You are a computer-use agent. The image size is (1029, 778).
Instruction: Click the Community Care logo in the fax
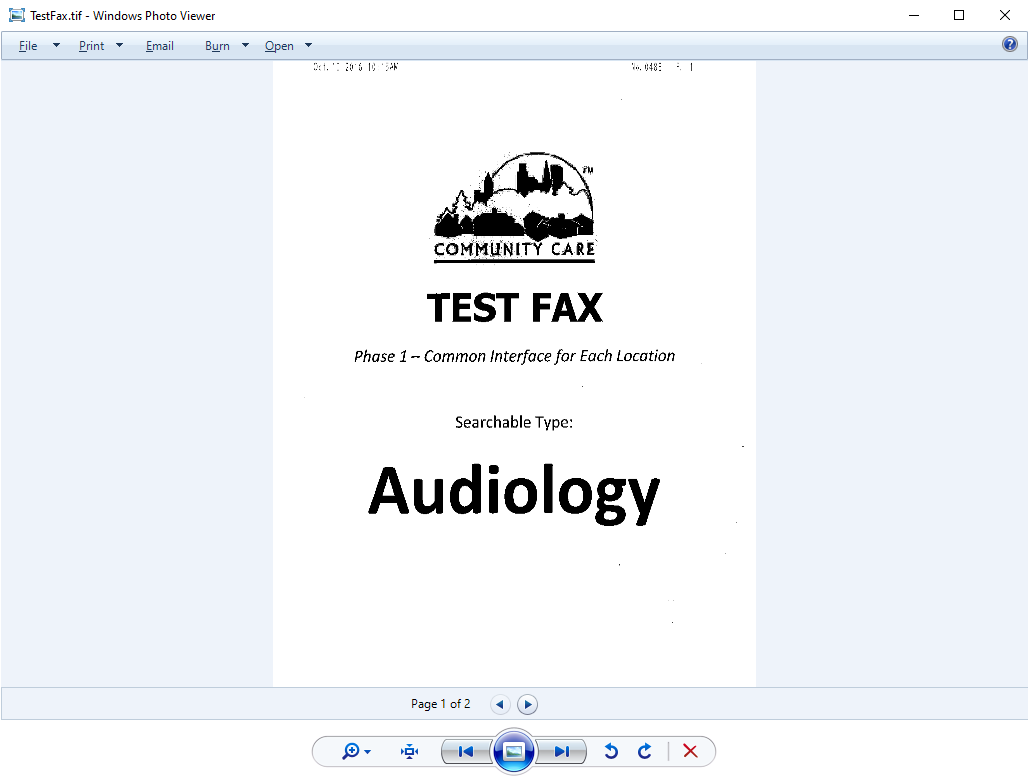point(514,208)
